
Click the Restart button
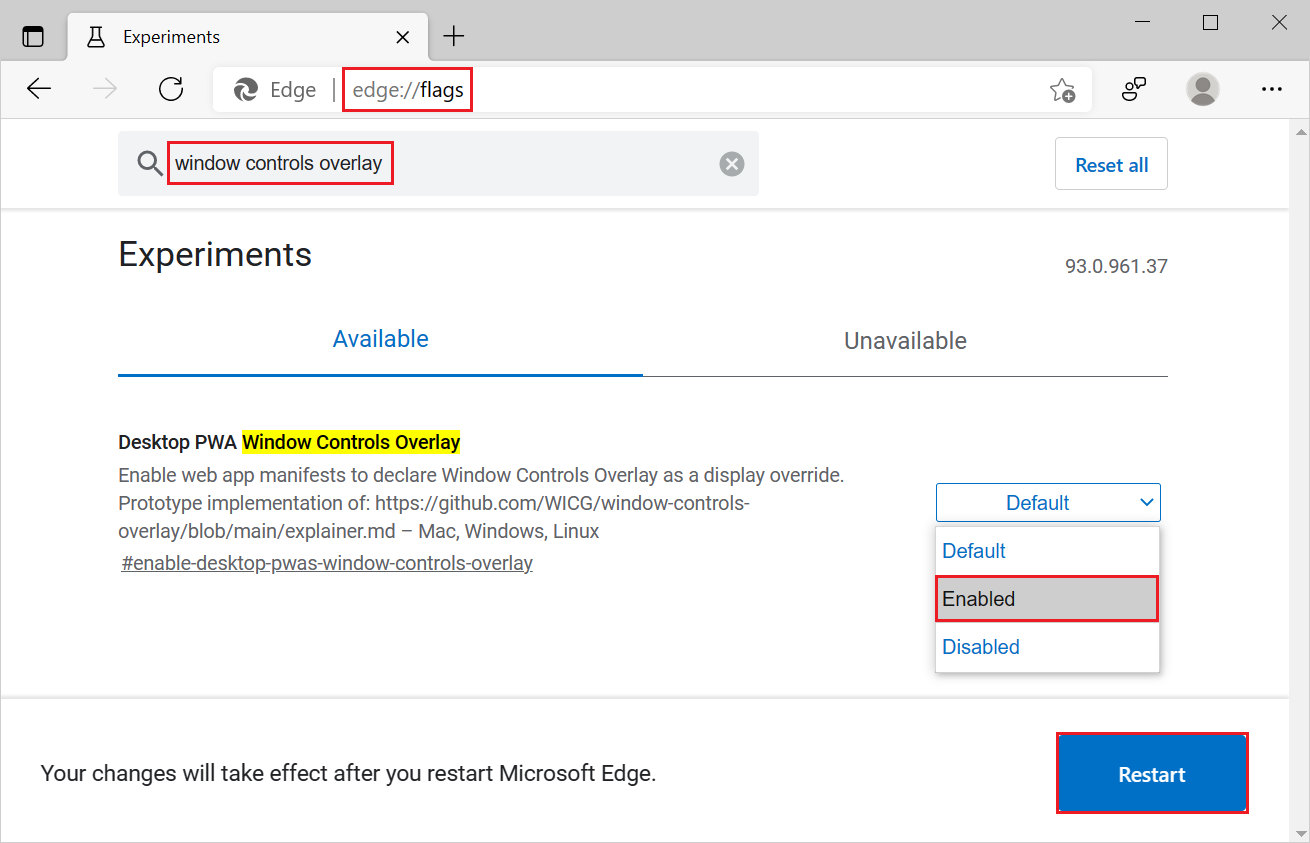[1152, 774]
